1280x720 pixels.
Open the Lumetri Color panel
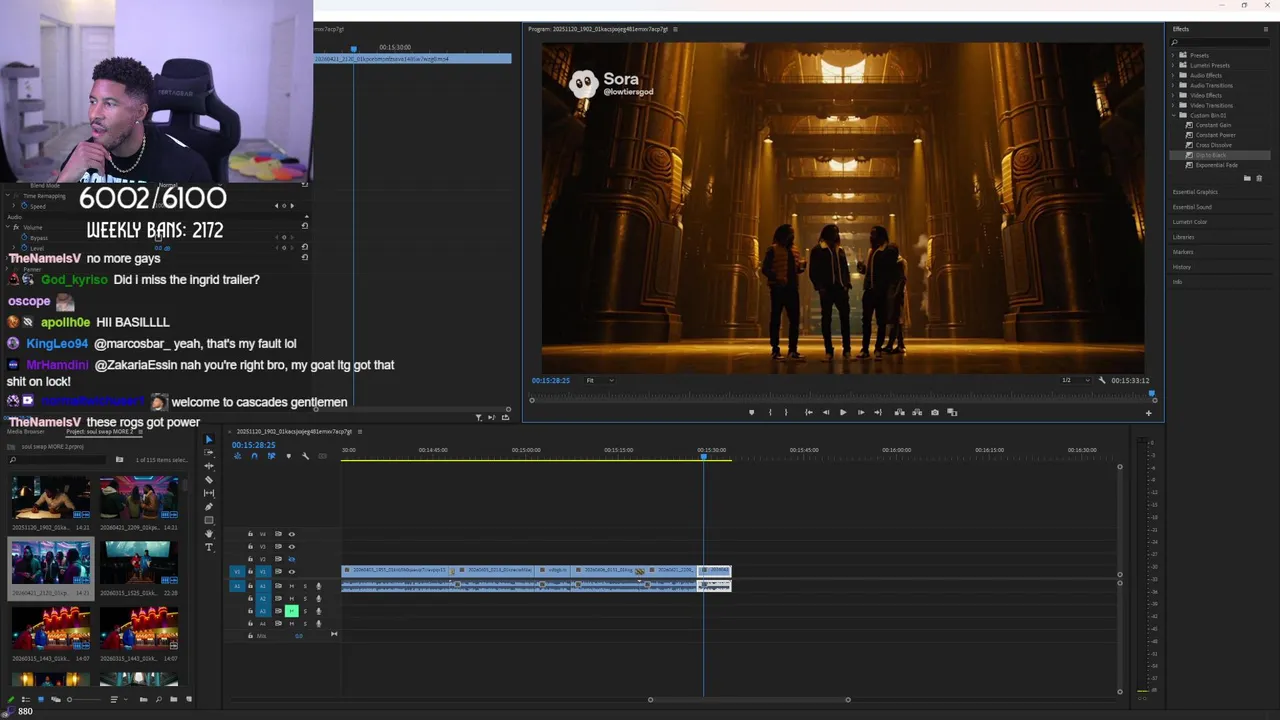(x=1190, y=222)
